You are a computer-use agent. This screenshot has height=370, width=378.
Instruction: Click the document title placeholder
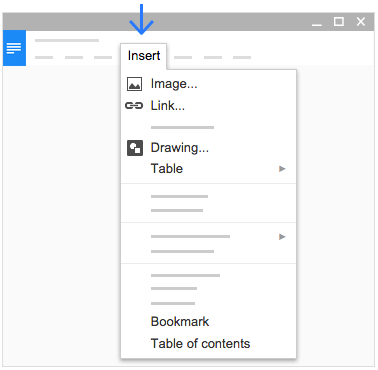tap(67, 40)
